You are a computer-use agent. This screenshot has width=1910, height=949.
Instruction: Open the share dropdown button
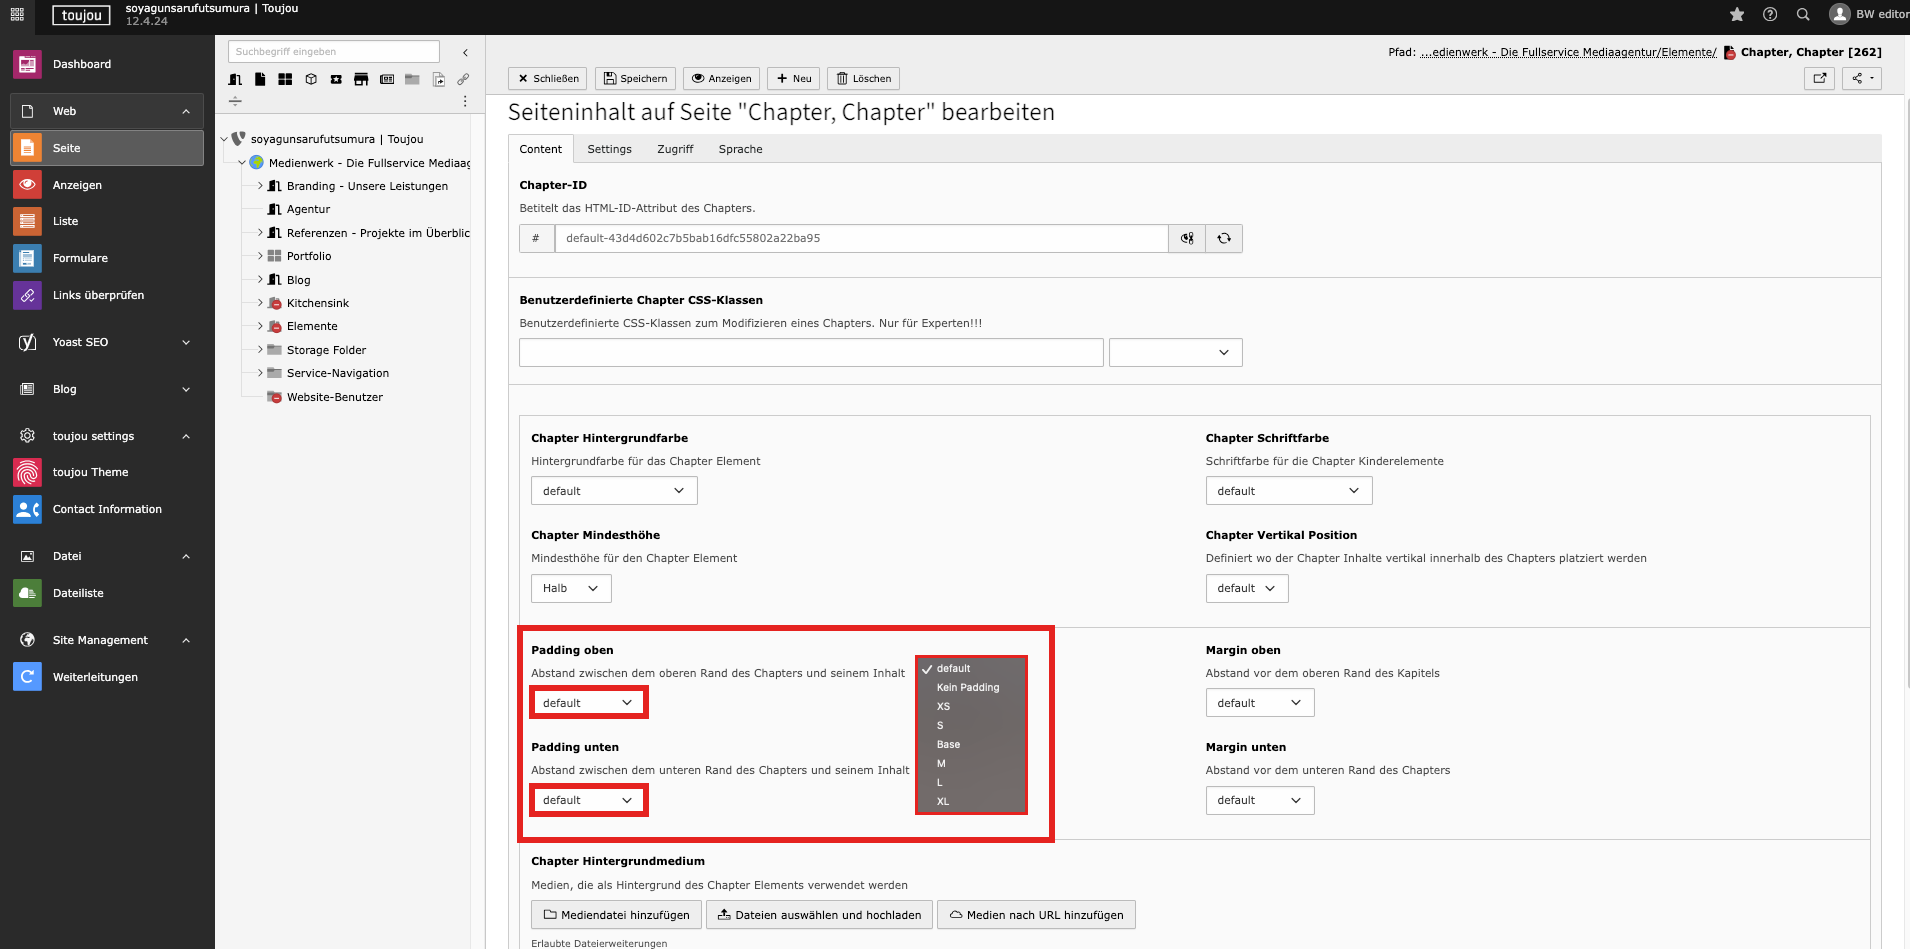click(1861, 78)
